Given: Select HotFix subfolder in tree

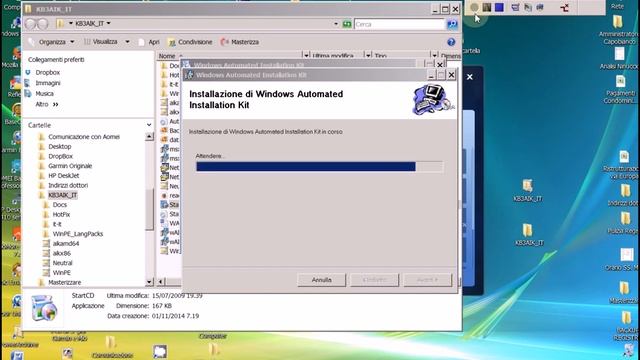Looking at the screenshot, I should [x=61, y=214].
